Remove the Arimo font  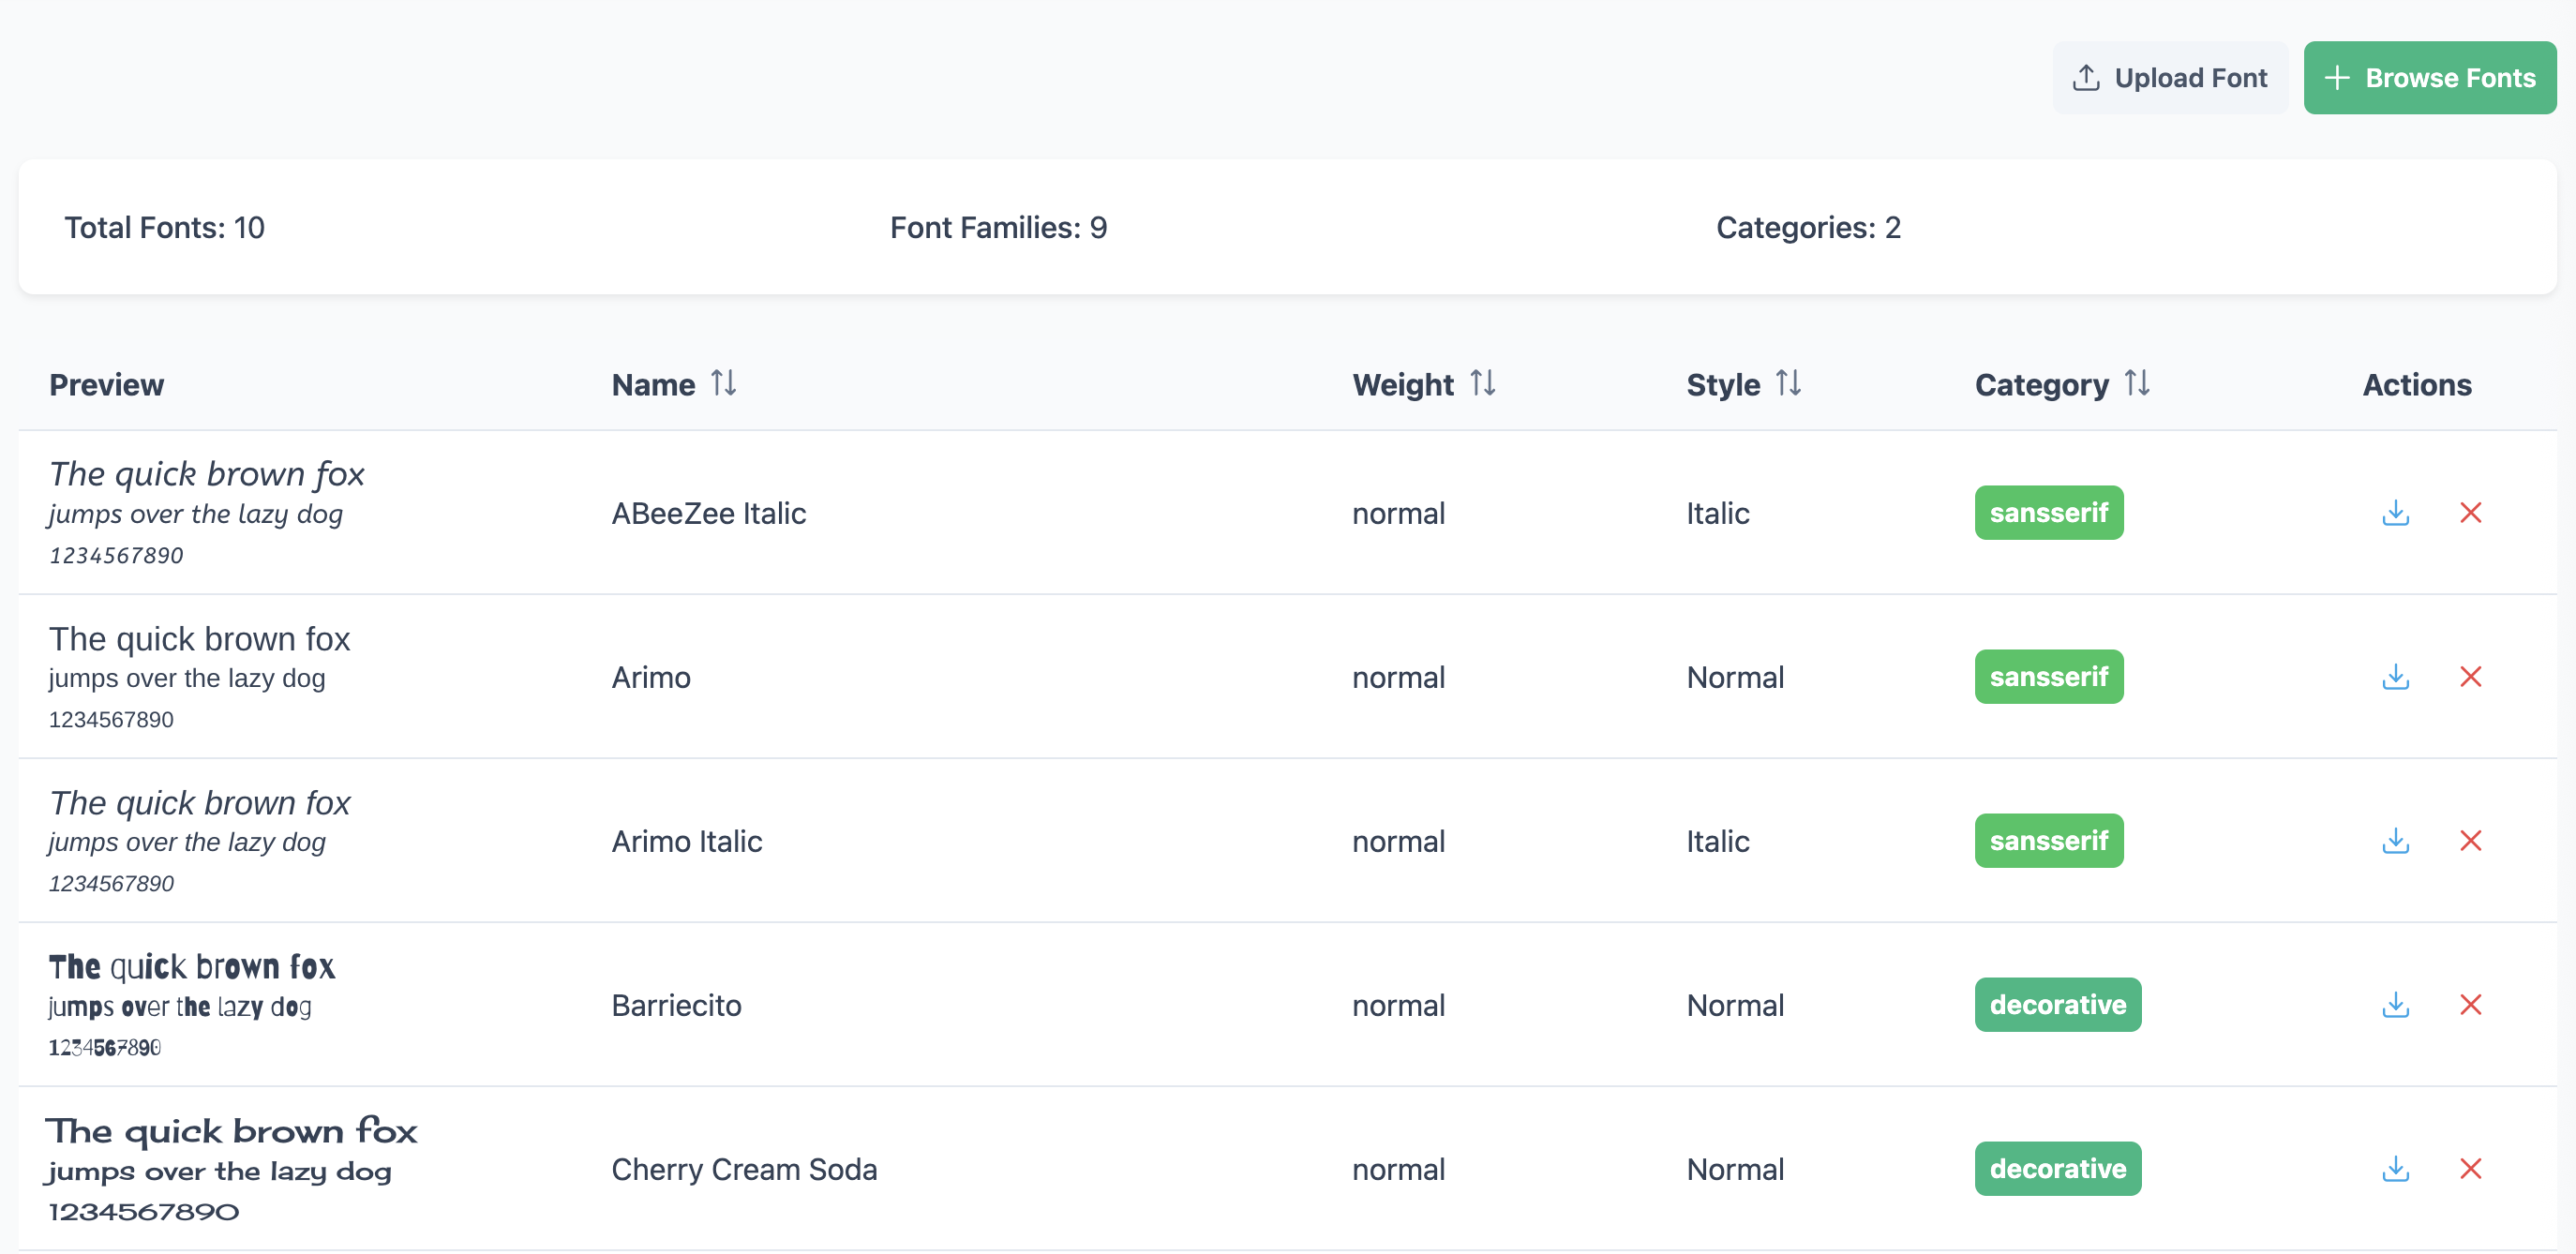tap(2470, 677)
